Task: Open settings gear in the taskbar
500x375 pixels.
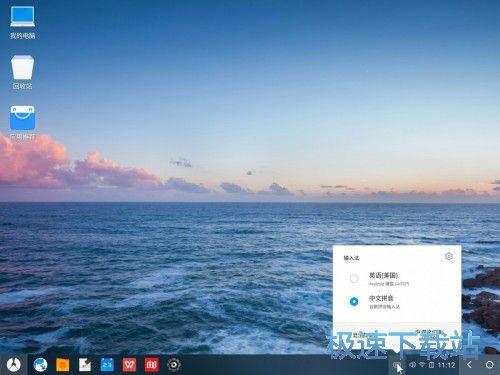Action: (174, 365)
